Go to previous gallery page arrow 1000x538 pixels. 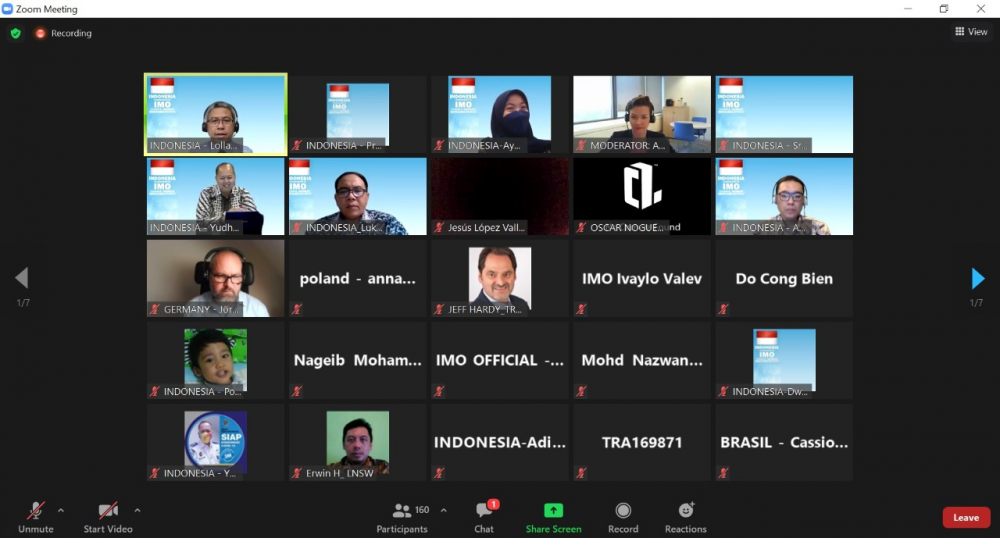coord(22,278)
